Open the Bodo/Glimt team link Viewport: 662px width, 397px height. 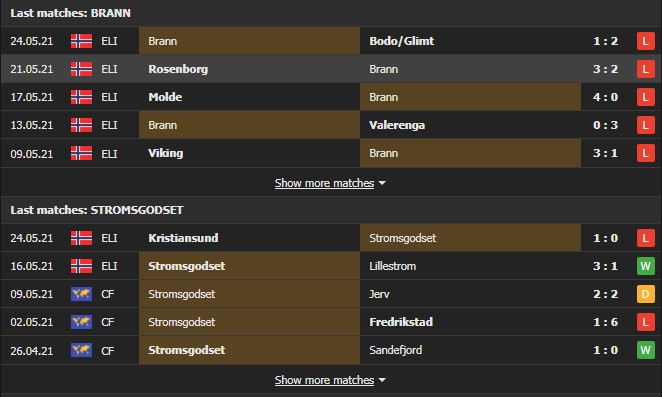(x=402, y=41)
